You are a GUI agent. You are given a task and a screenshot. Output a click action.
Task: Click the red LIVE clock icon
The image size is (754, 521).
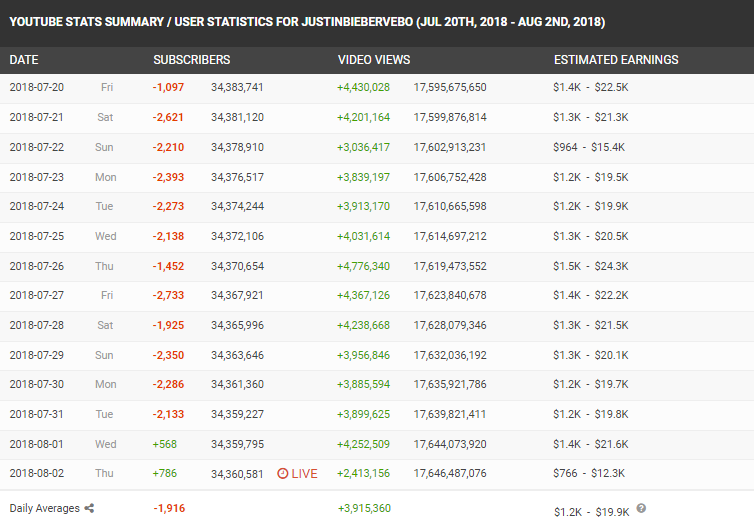283,473
